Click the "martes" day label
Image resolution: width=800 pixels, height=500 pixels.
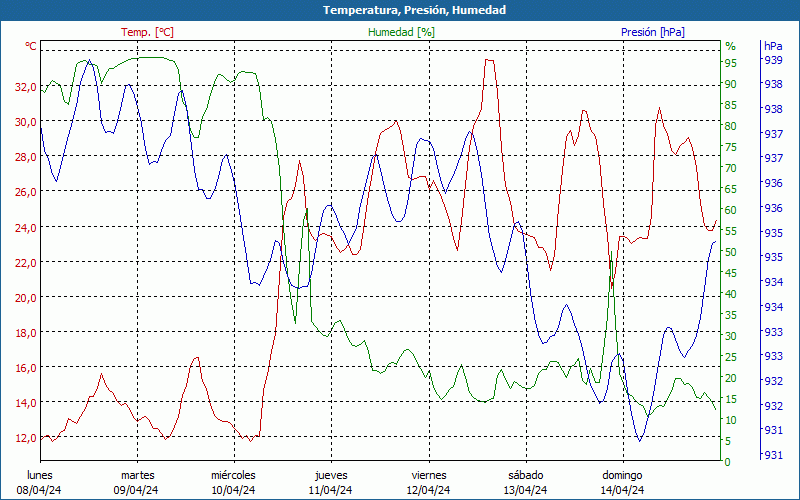pos(138,475)
